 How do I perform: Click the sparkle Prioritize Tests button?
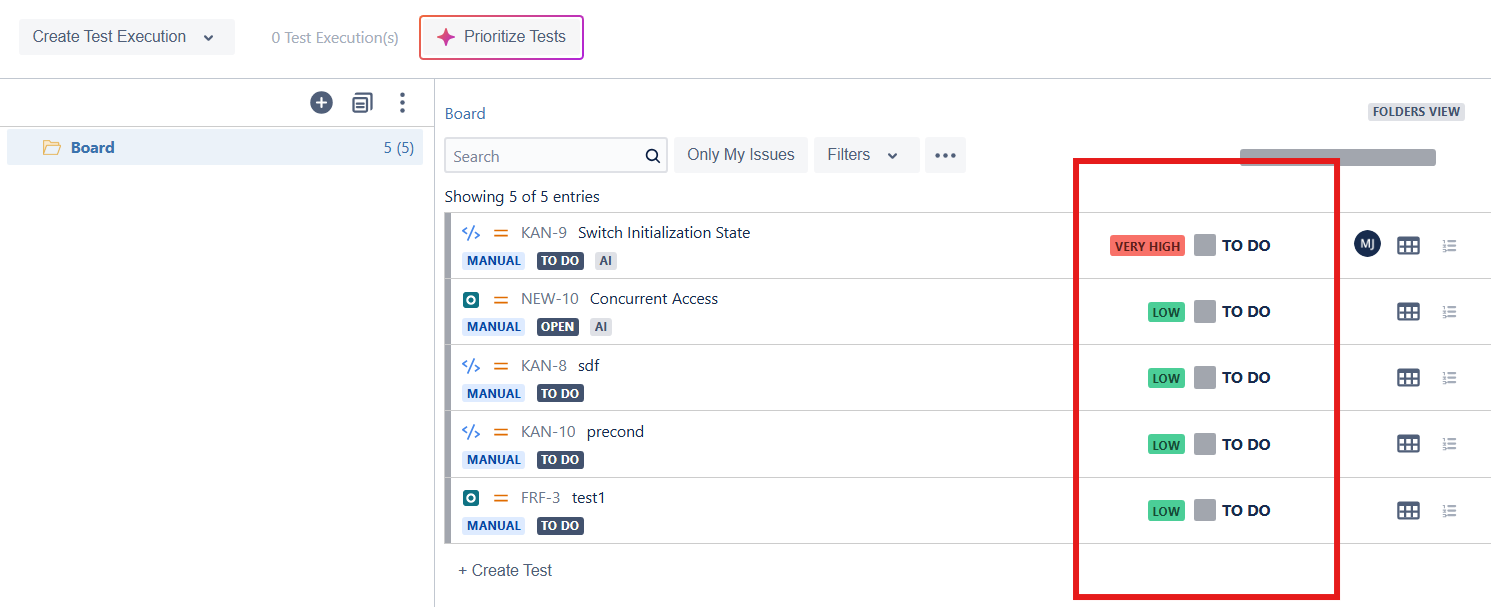pos(501,37)
